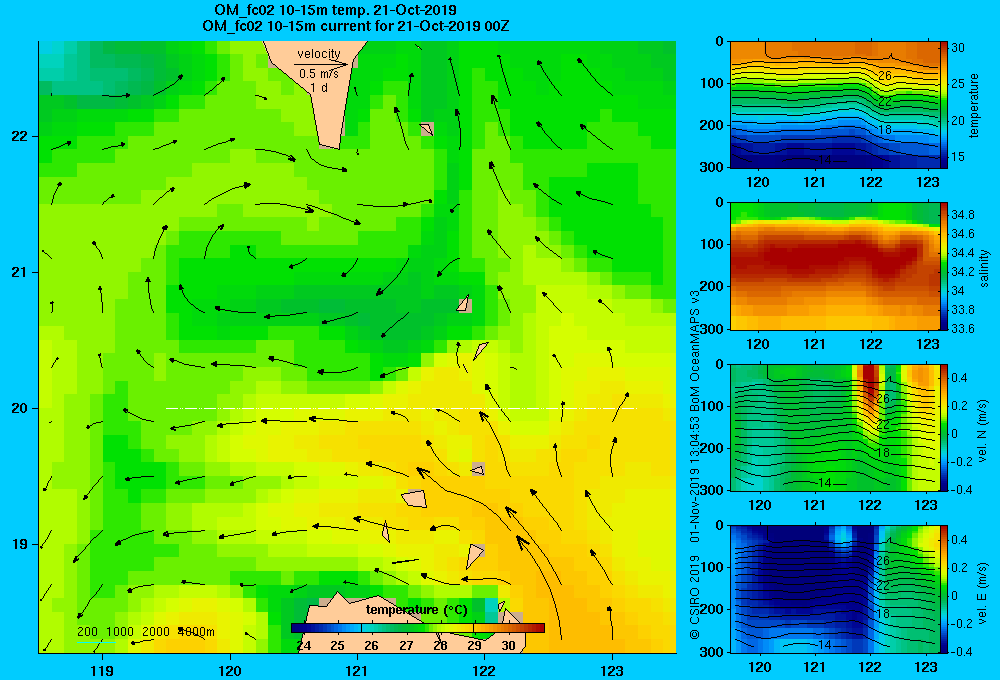Viewport: 1000px width, 680px height.
Task: Click latitude label '21' on the main map
Action: tap(20, 272)
